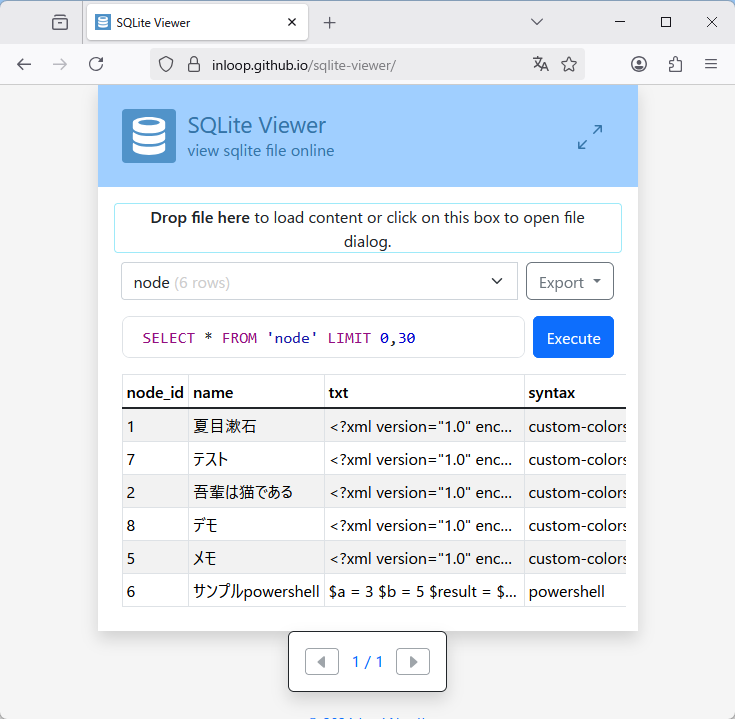Click the syntax cell in the メモ row

tap(575, 558)
